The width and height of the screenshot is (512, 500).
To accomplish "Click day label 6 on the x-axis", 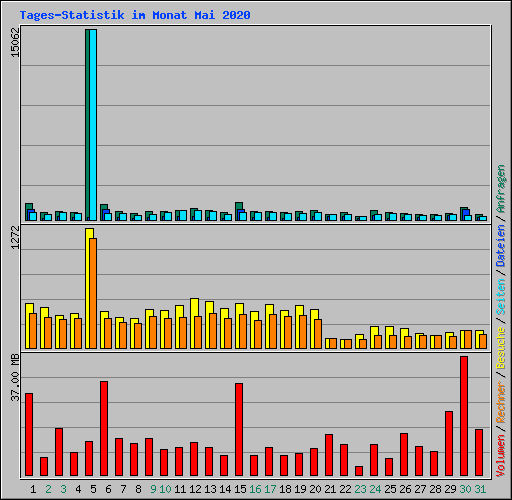I will point(108,489).
